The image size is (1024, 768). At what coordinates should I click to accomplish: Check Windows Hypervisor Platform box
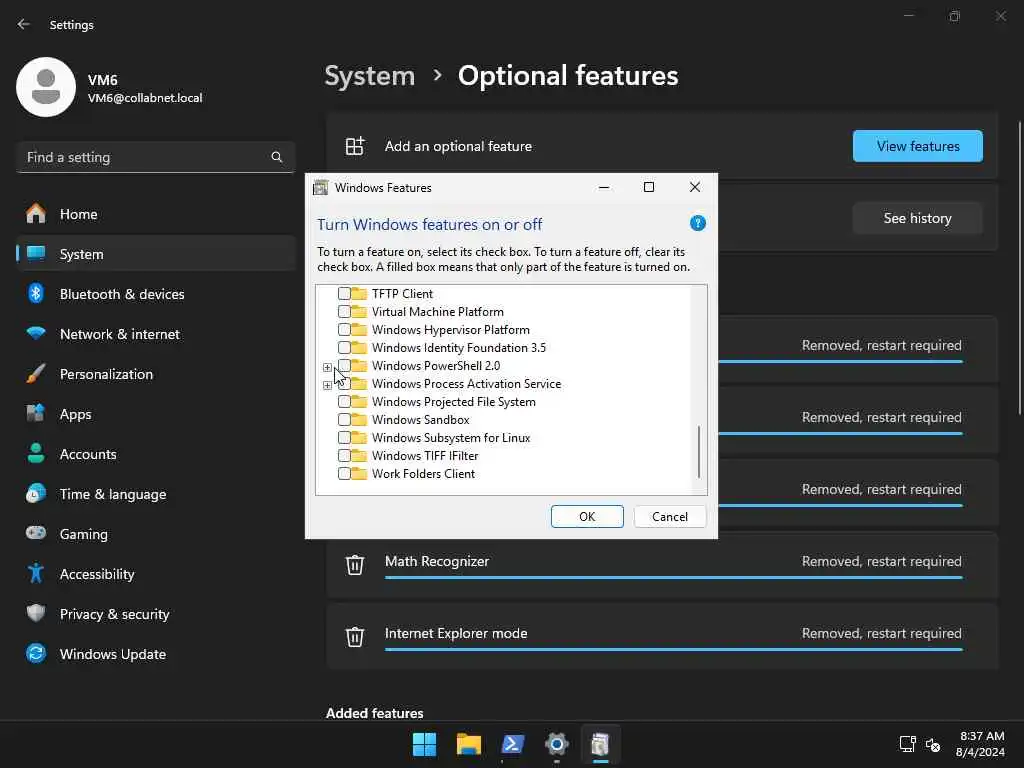pos(344,330)
